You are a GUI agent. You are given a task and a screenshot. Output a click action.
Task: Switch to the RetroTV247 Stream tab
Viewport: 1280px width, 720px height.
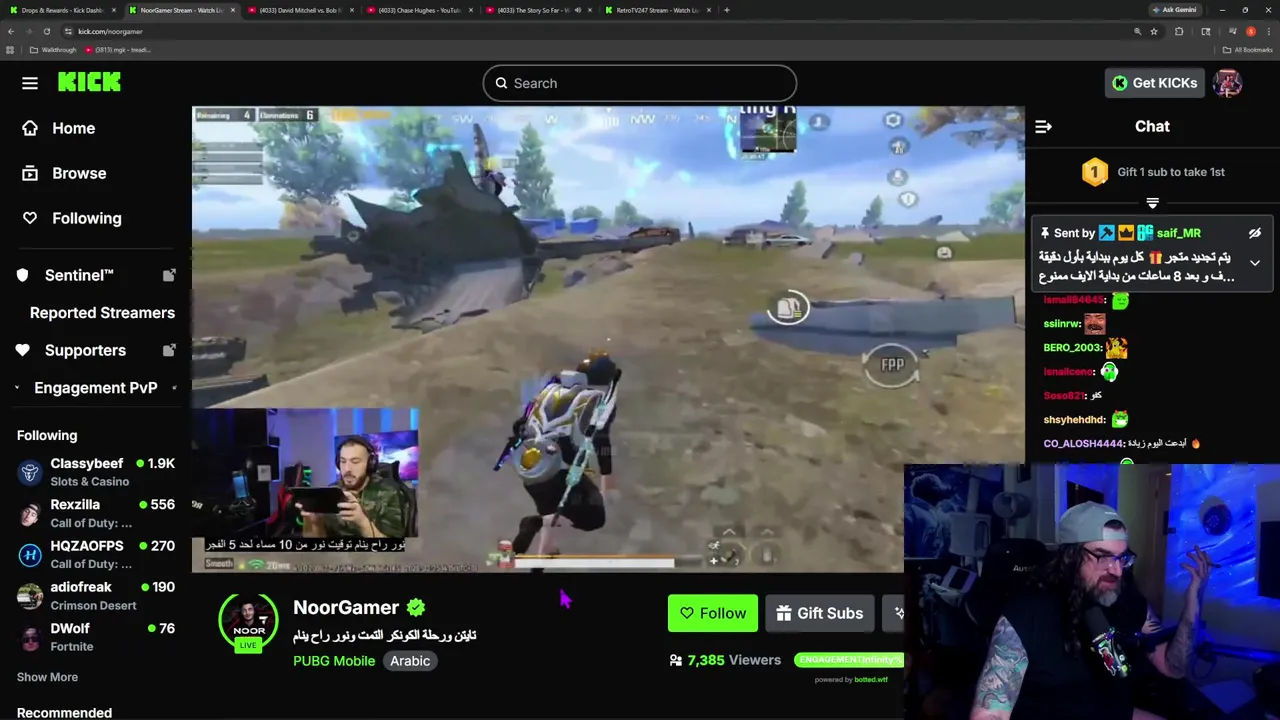(656, 10)
